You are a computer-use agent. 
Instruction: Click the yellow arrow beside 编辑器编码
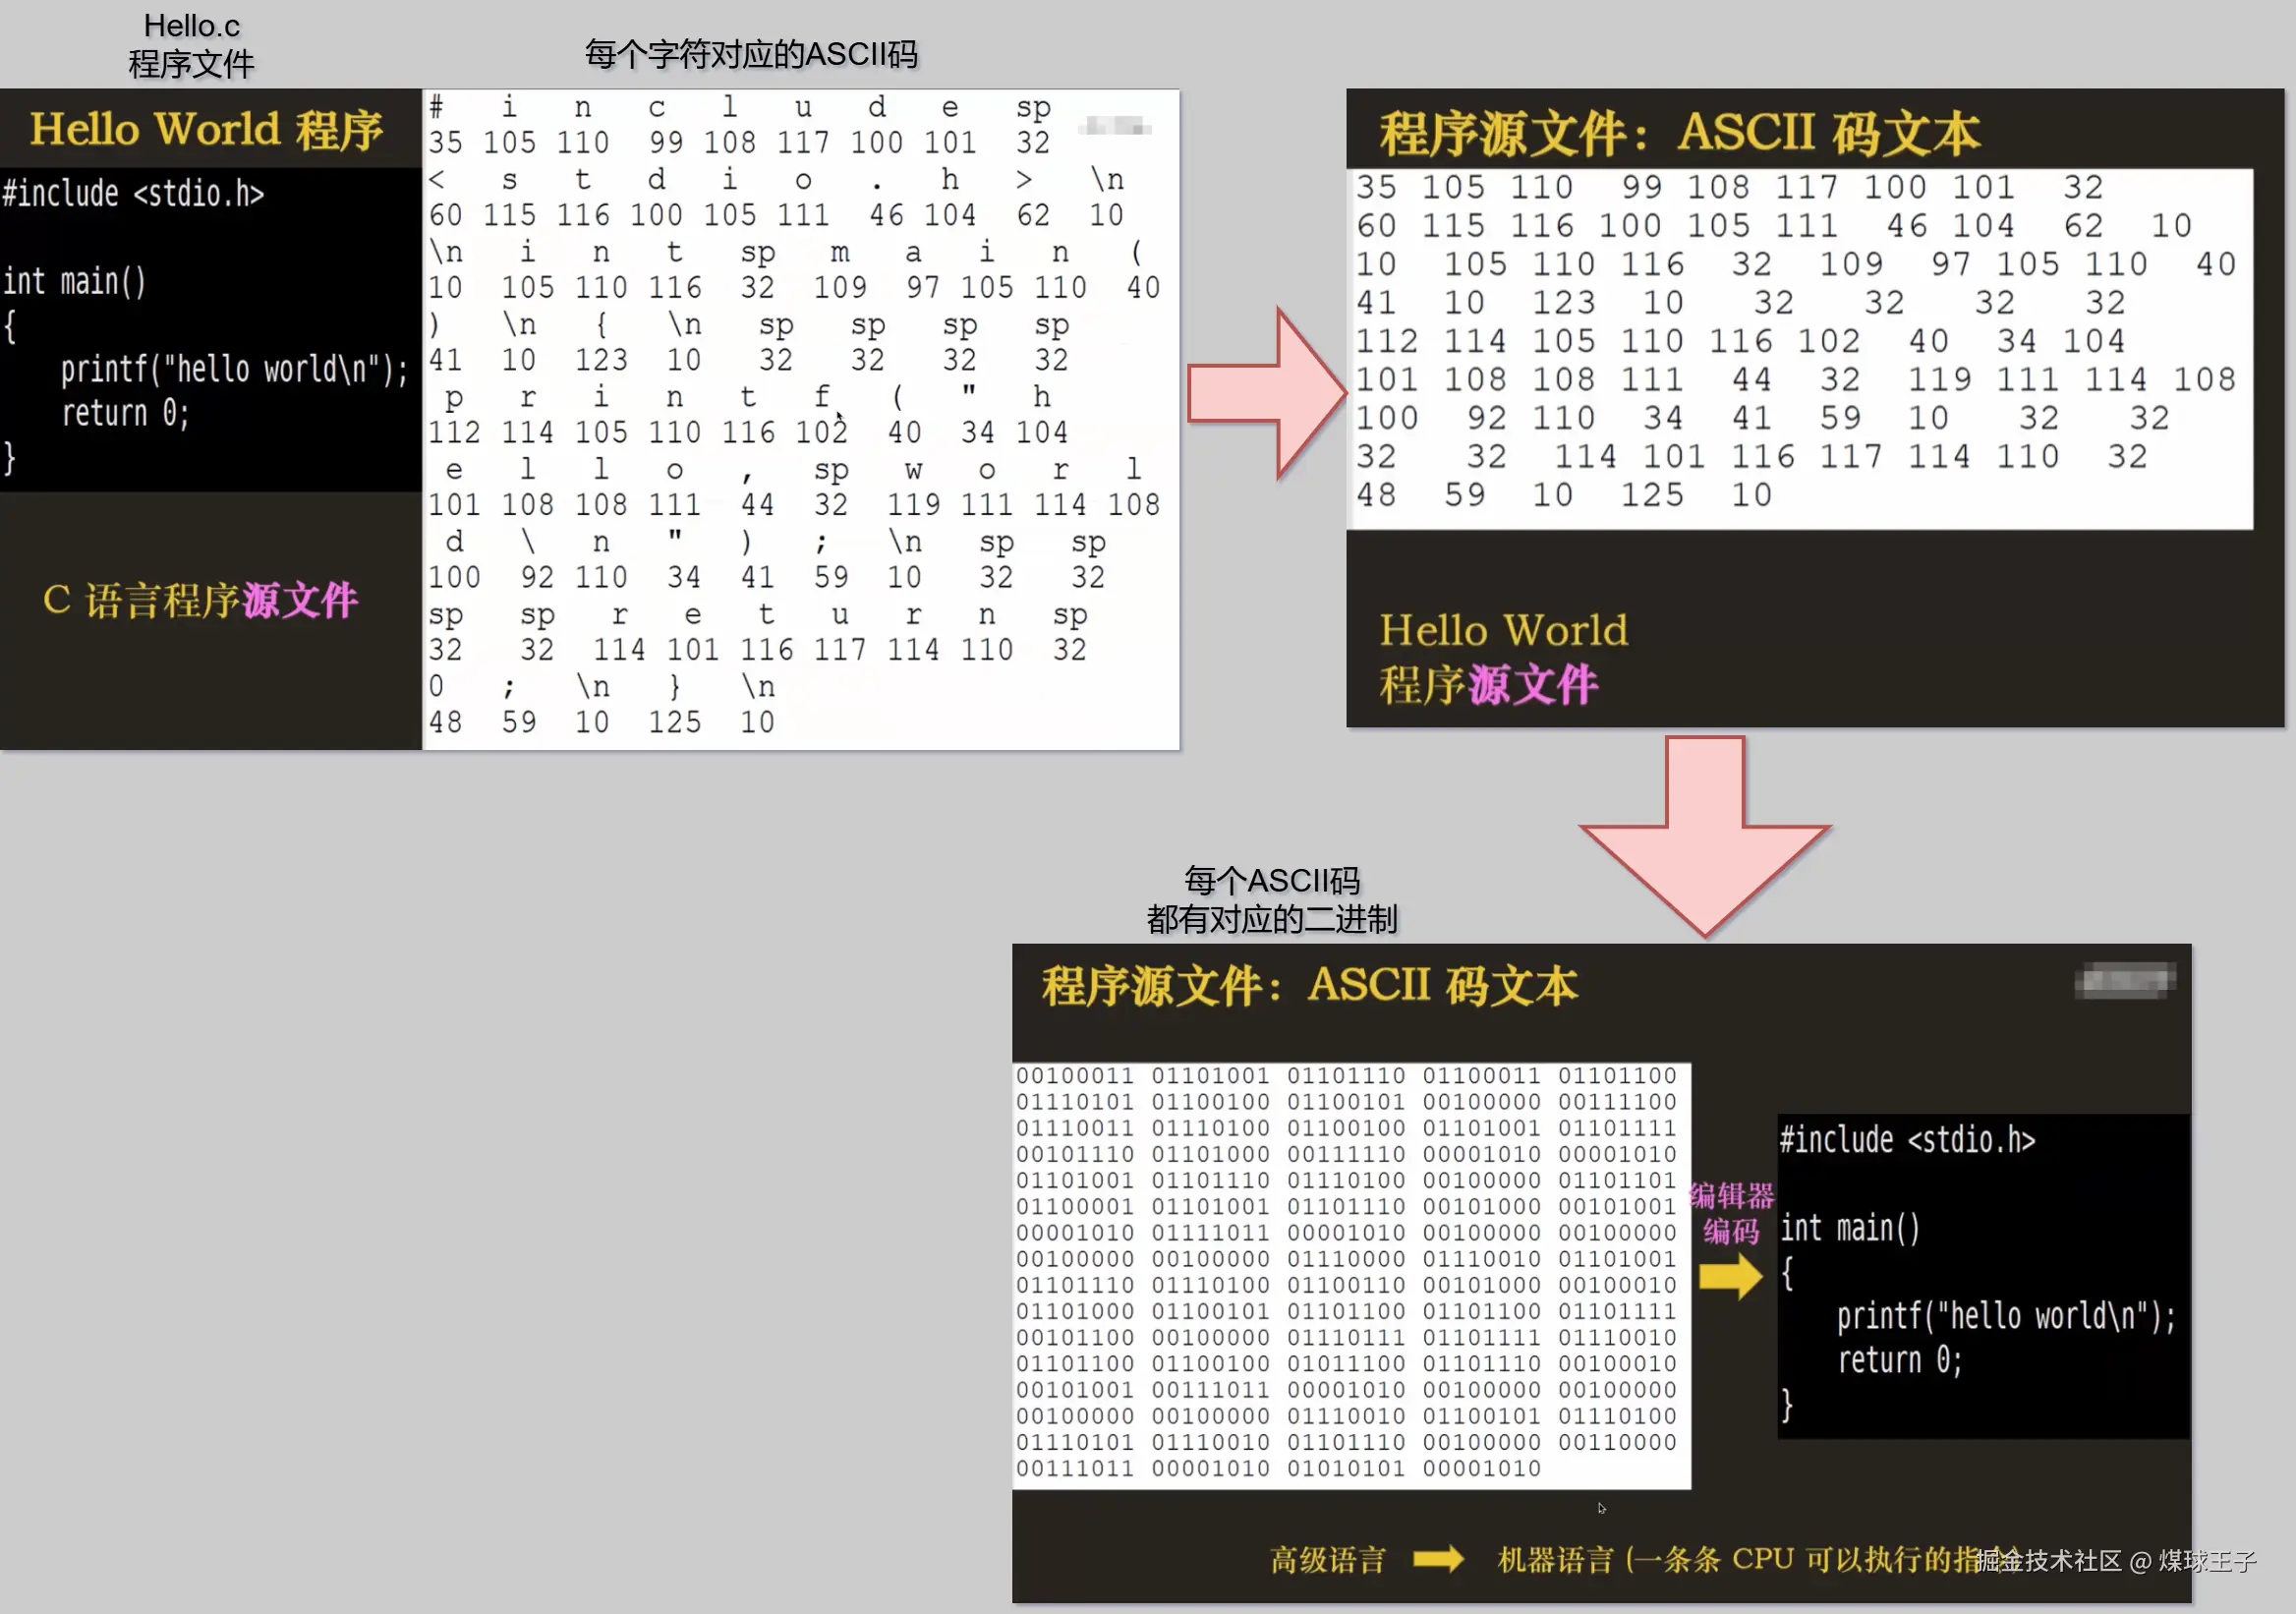point(1730,1277)
